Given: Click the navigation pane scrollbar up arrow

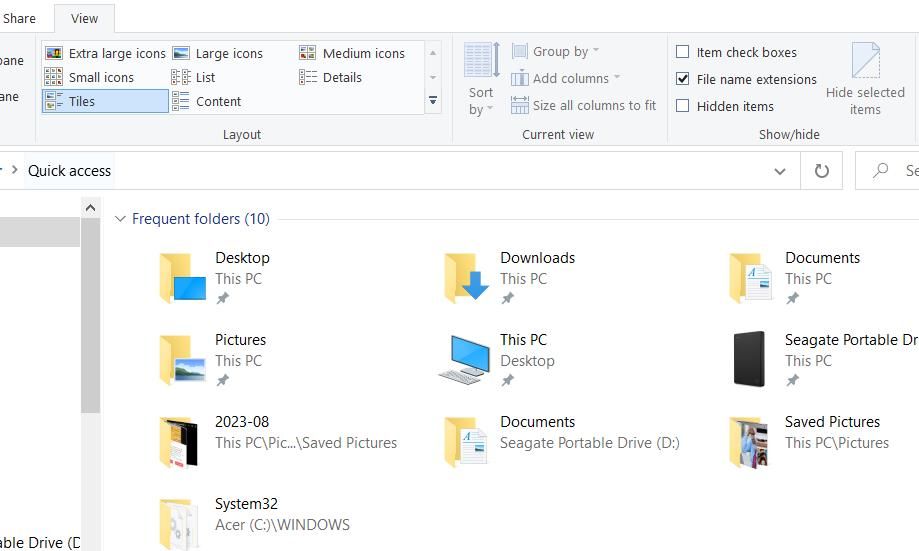Looking at the screenshot, I should tap(90, 208).
